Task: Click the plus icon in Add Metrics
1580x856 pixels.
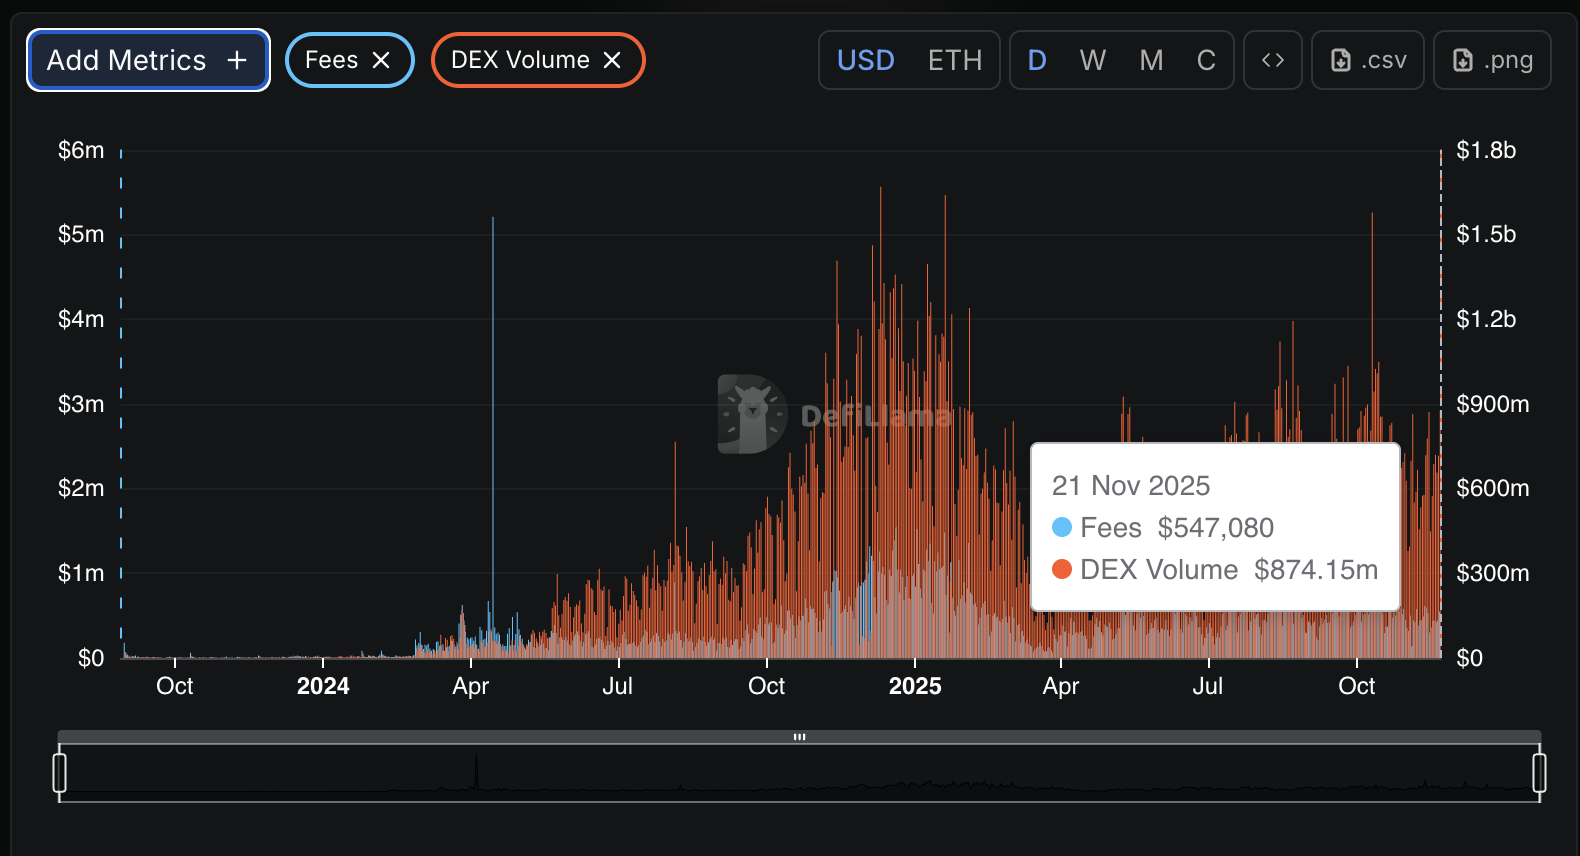Action: [x=237, y=61]
